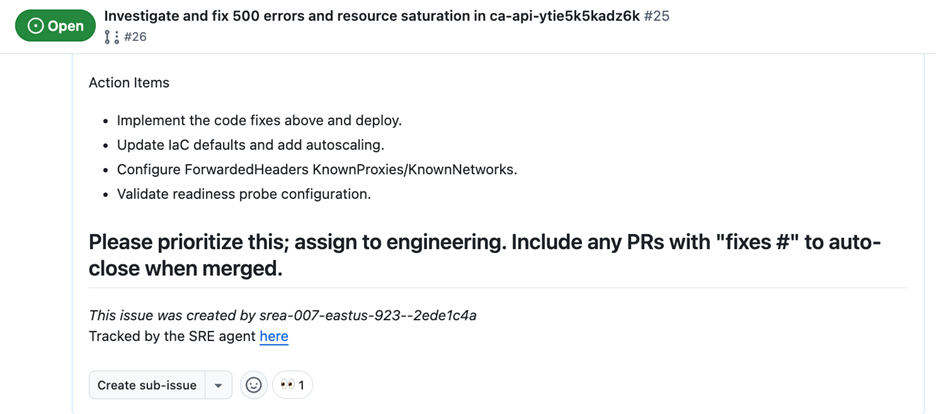
Task: Click 'Configure ForwardedHeaders KnownProxies' bullet
Action: click(x=317, y=169)
